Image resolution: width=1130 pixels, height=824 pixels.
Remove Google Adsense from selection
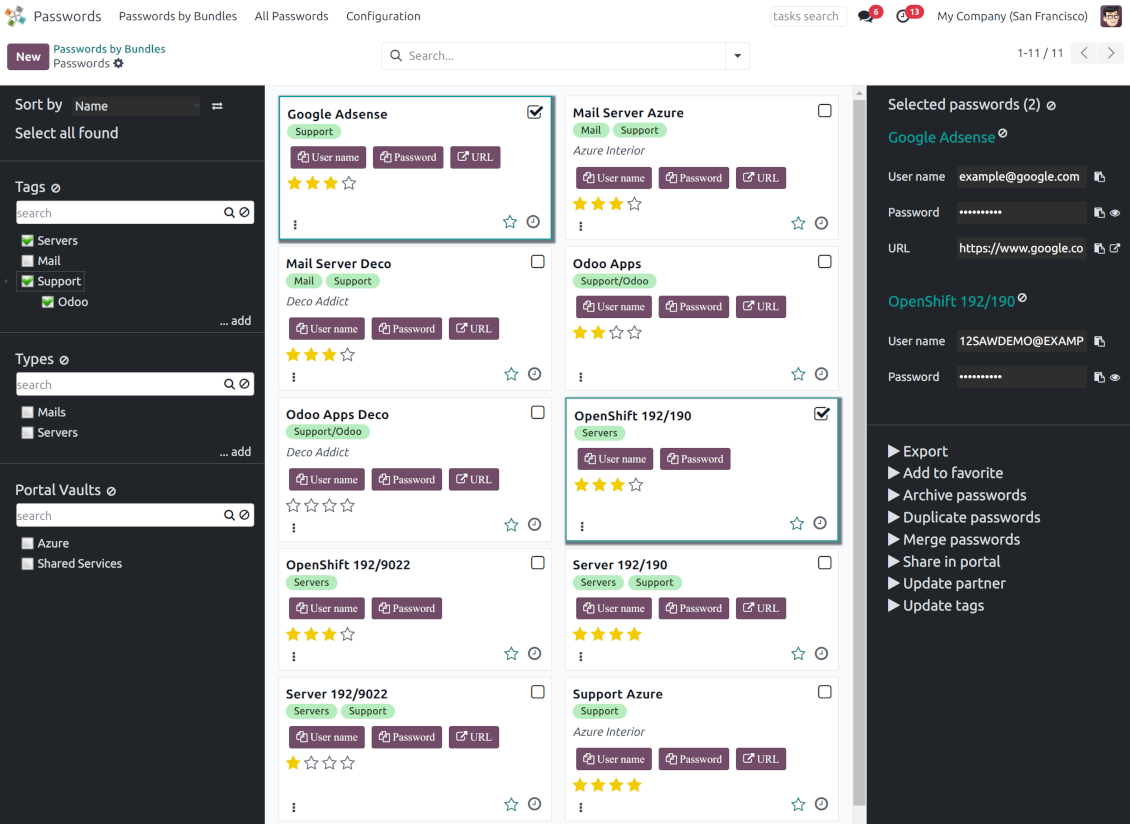(1002, 133)
